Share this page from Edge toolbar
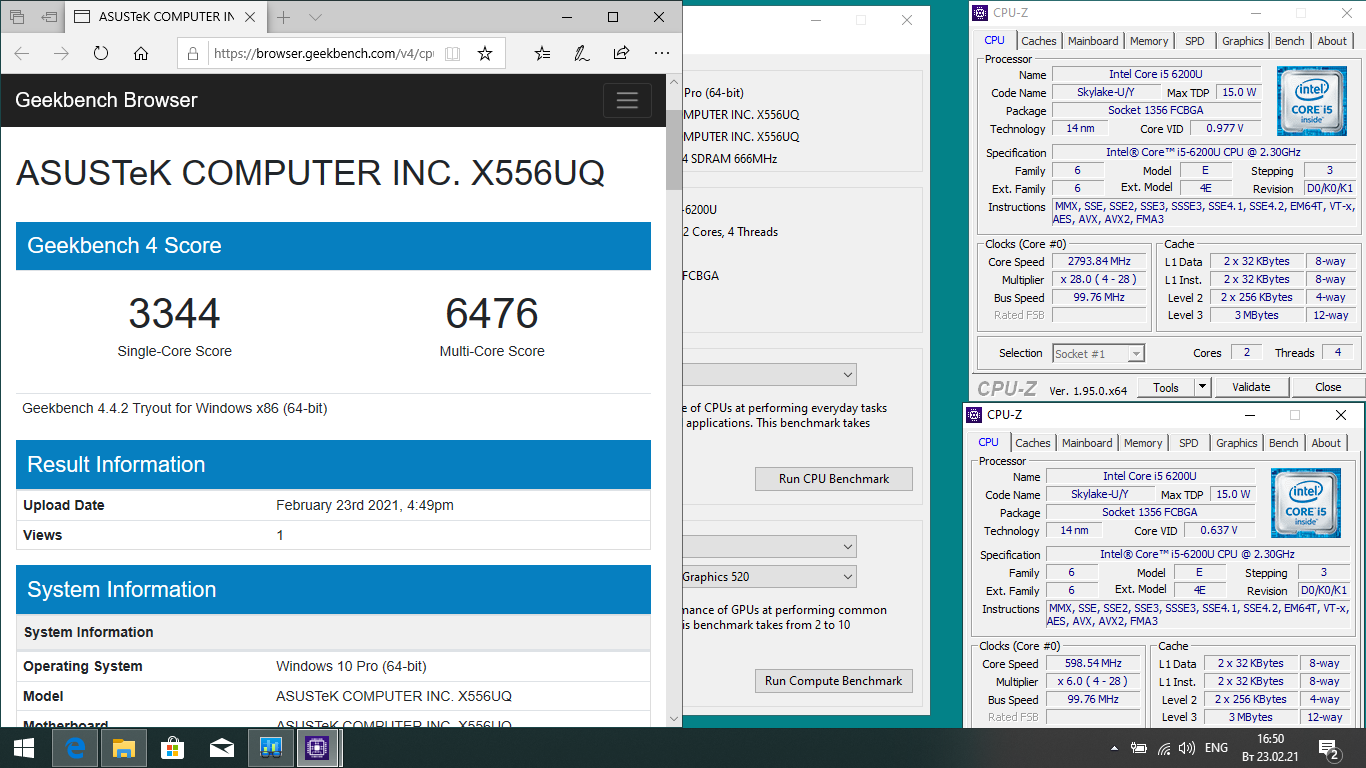 coord(621,53)
